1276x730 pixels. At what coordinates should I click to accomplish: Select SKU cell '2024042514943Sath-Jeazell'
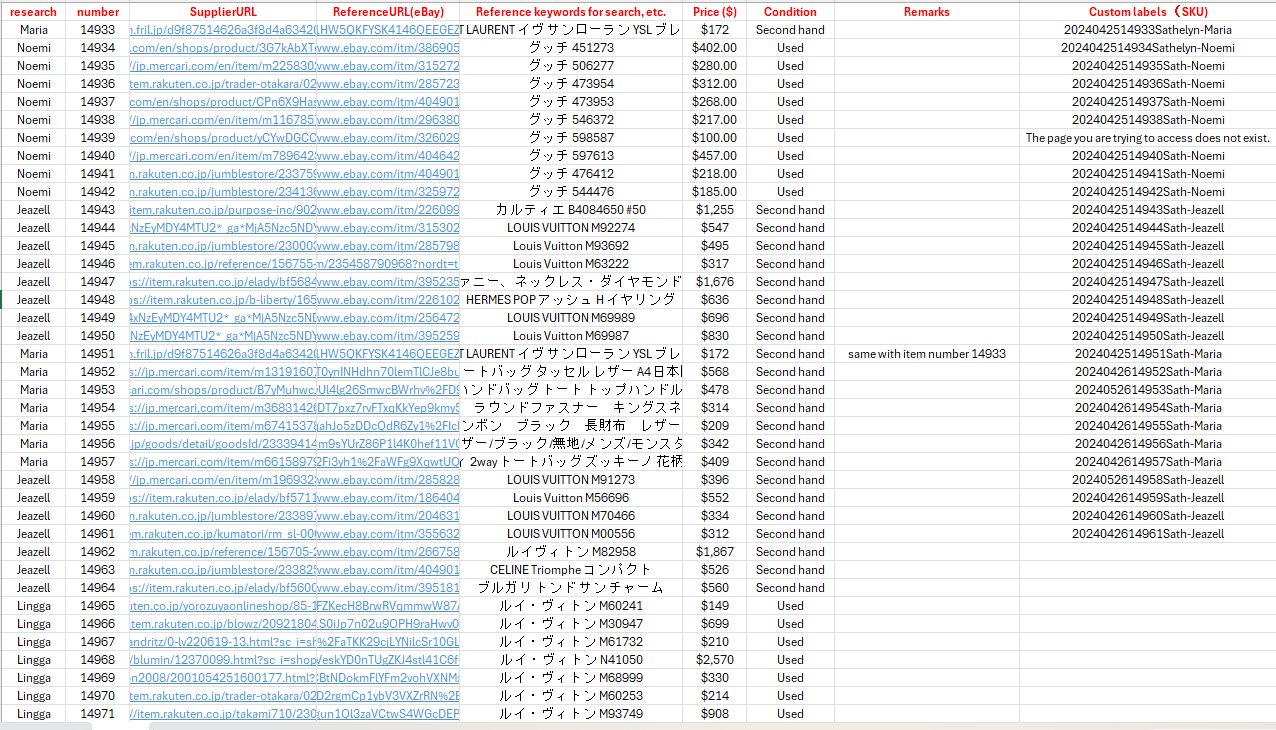coord(1148,210)
